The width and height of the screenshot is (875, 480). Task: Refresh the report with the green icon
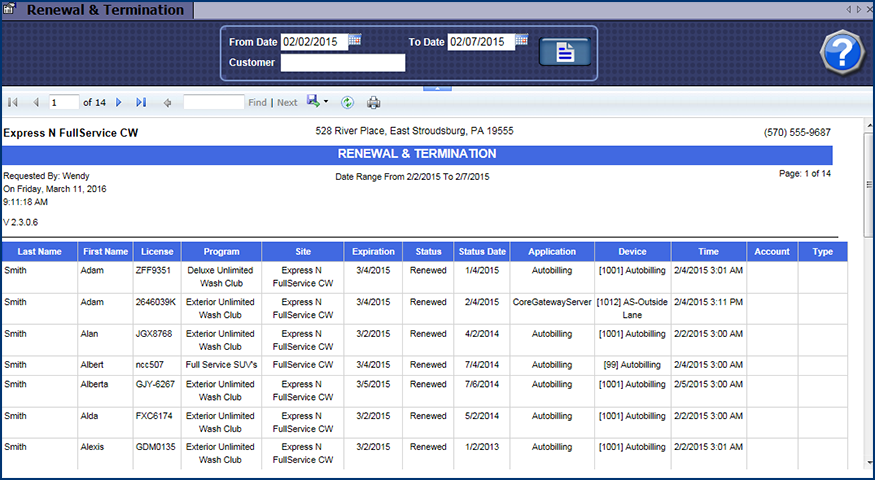347,102
